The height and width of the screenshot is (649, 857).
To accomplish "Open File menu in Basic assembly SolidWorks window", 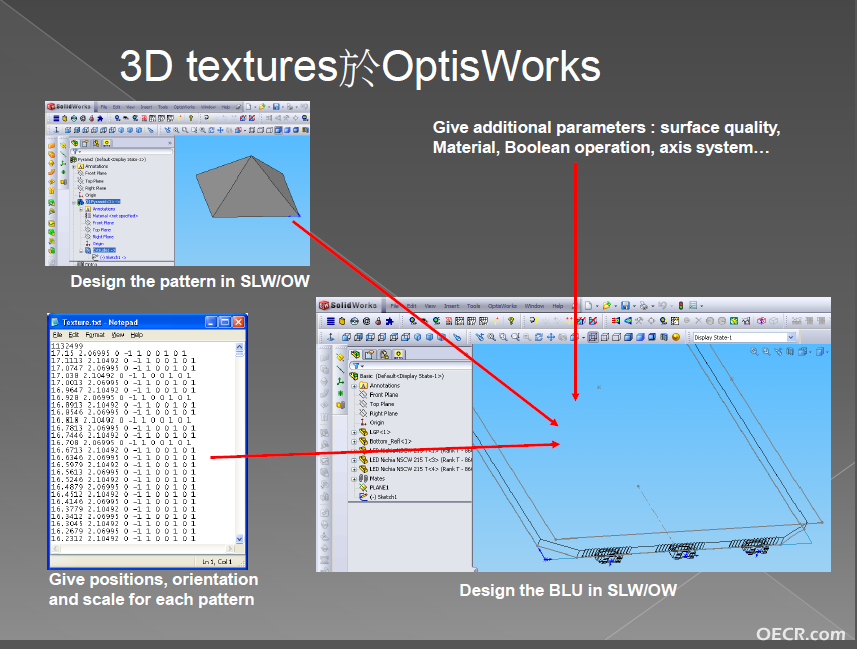I will (x=395, y=306).
